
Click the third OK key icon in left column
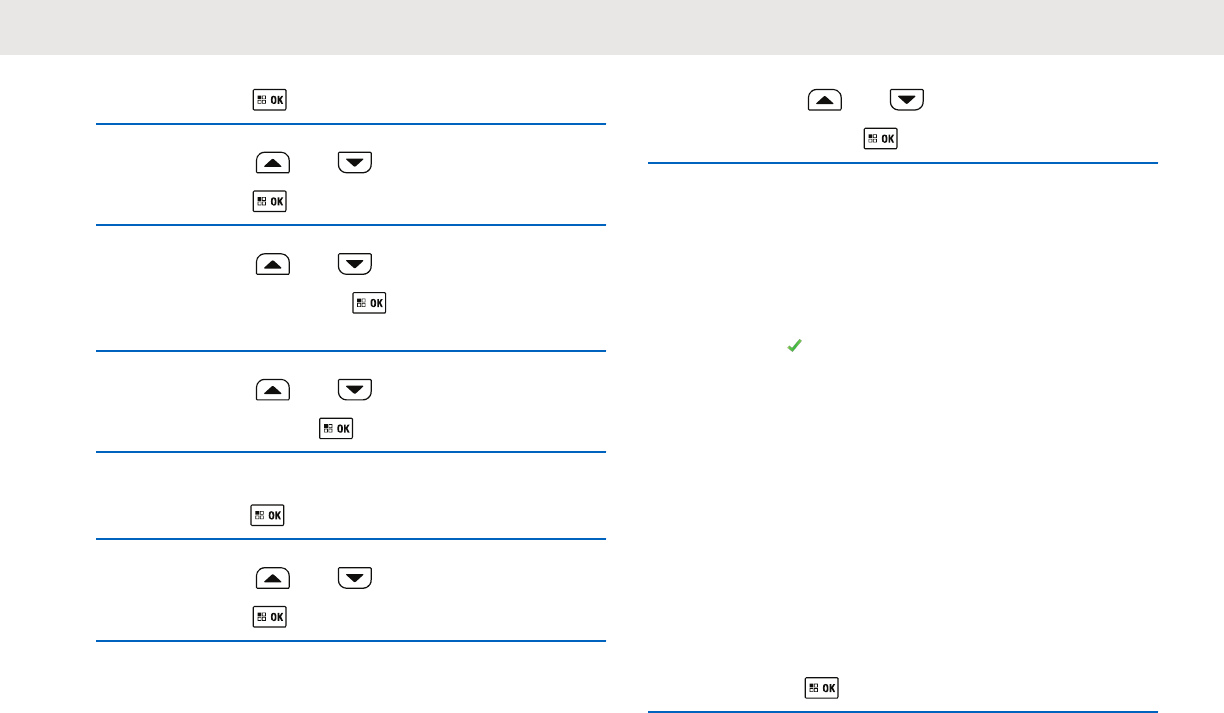[370, 302]
